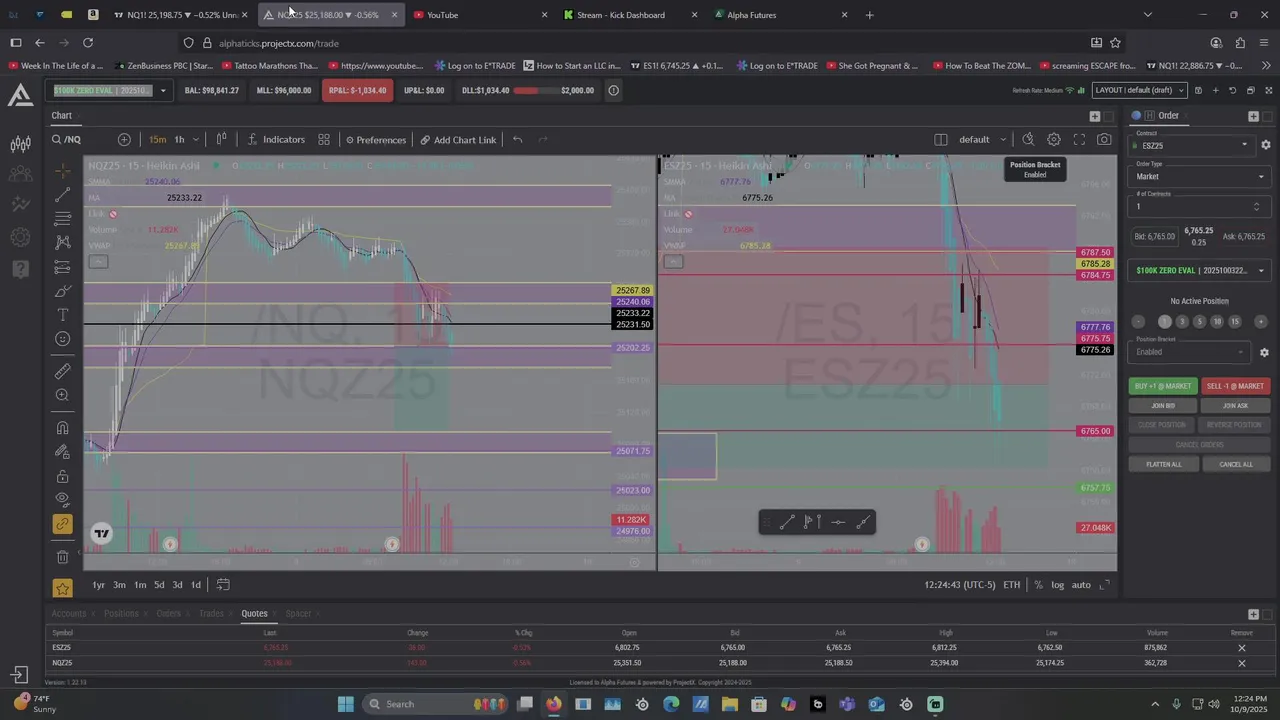Open Windows taskbar Search box

433,704
